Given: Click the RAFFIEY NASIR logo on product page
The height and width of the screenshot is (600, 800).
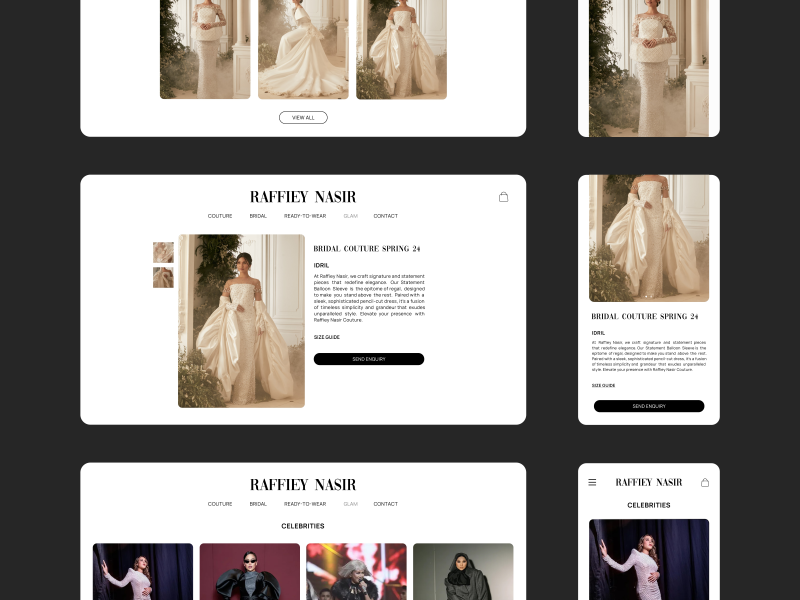Looking at the screenshot, I should coord(303,197).
